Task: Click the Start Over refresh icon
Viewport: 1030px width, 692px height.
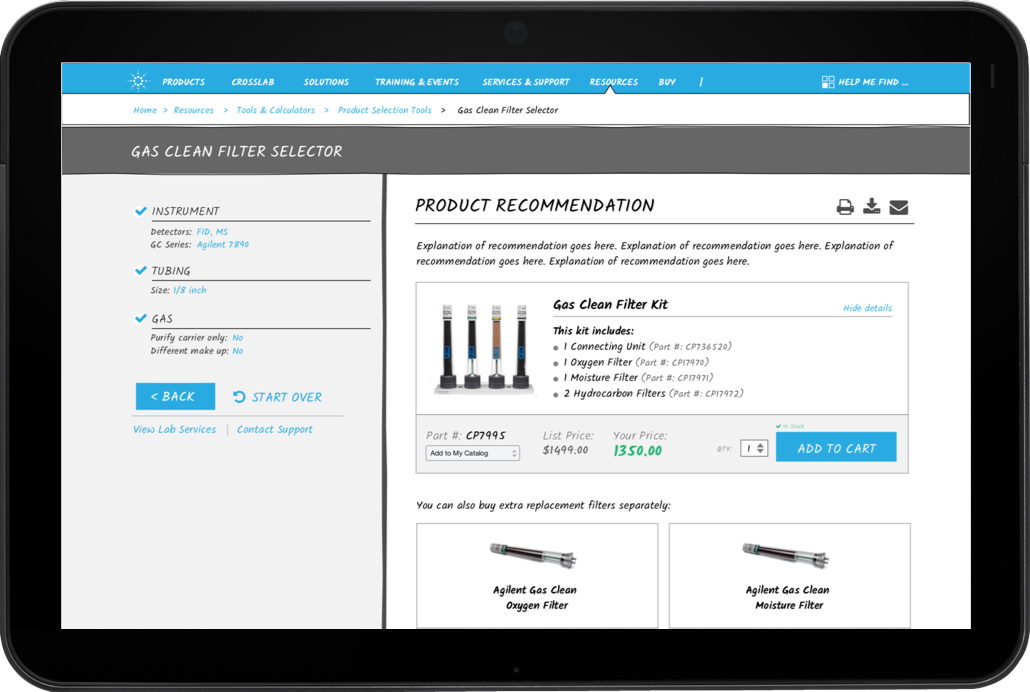Action: (x=239, y=397)
